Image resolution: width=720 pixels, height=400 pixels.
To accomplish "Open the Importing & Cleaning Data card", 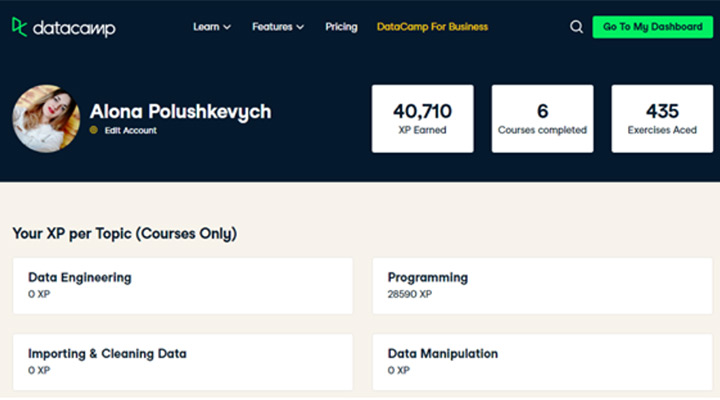I will click(x=182, y=361).
